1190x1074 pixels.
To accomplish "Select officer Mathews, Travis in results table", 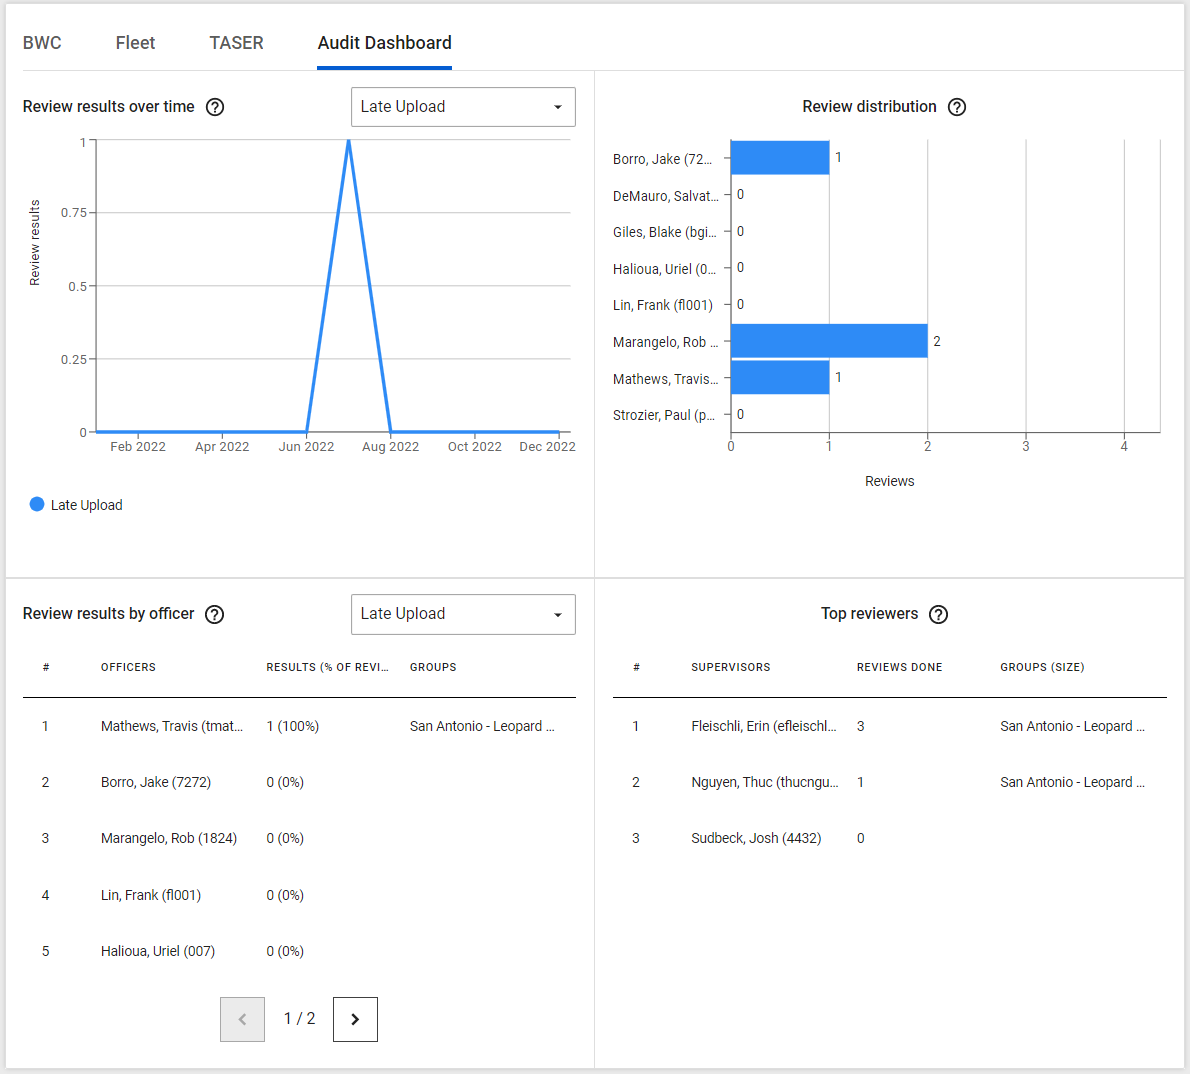I will click(172, 726).
